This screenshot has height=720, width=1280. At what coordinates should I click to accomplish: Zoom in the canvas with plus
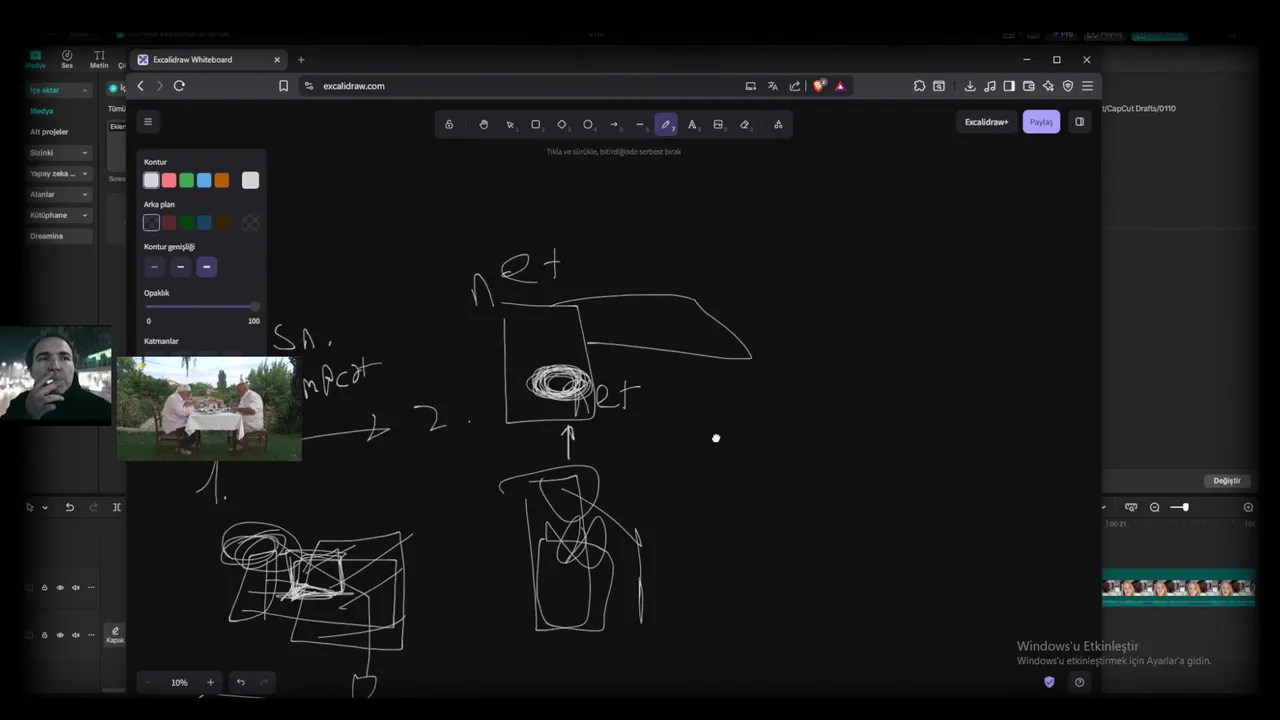210,683
